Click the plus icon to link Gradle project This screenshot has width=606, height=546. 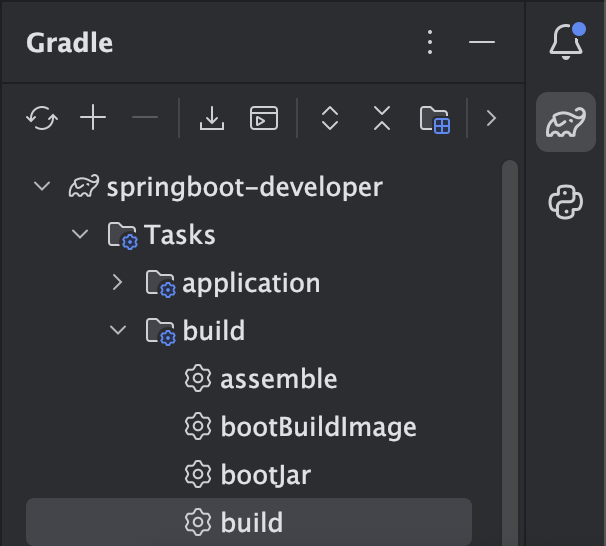(93, 117)
